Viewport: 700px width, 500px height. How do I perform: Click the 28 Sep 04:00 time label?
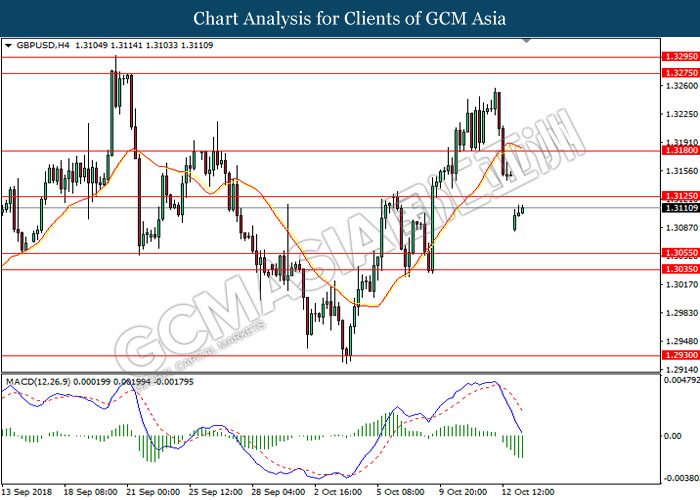coord(279,492)
